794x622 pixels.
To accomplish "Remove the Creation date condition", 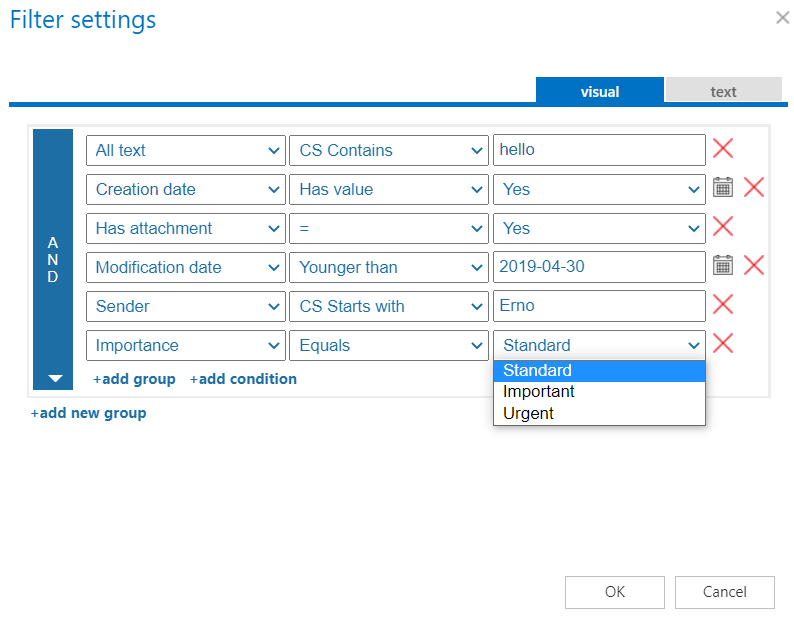I will [x=754, y=188].
